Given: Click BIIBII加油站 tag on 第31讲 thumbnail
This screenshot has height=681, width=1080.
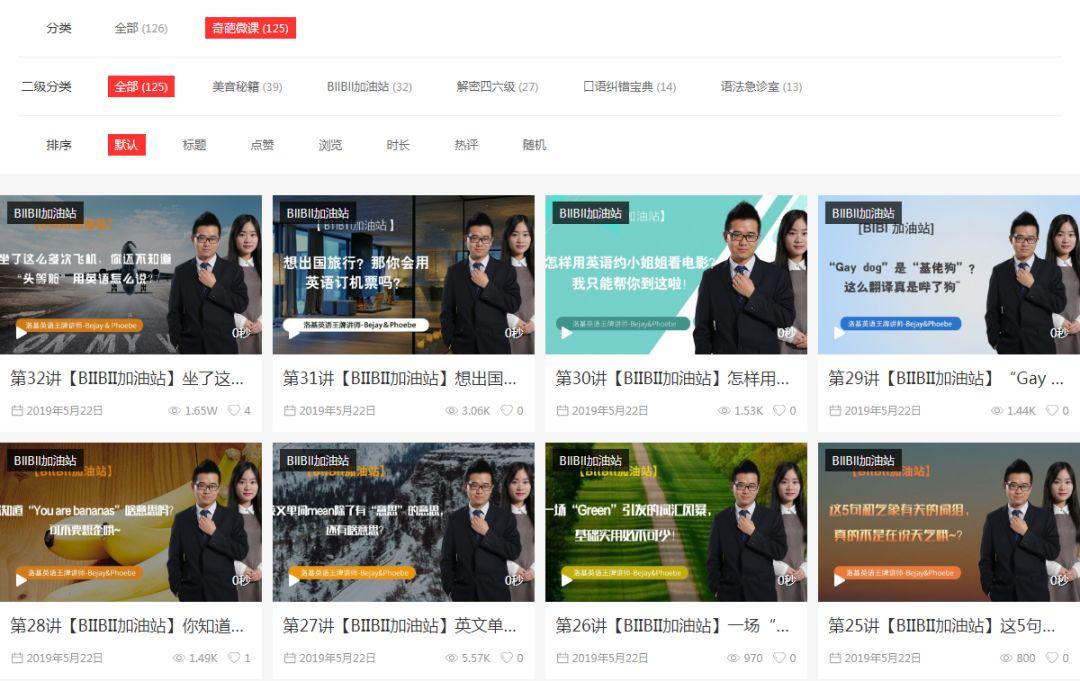Looking at the screenshot, I should point(318,213).
